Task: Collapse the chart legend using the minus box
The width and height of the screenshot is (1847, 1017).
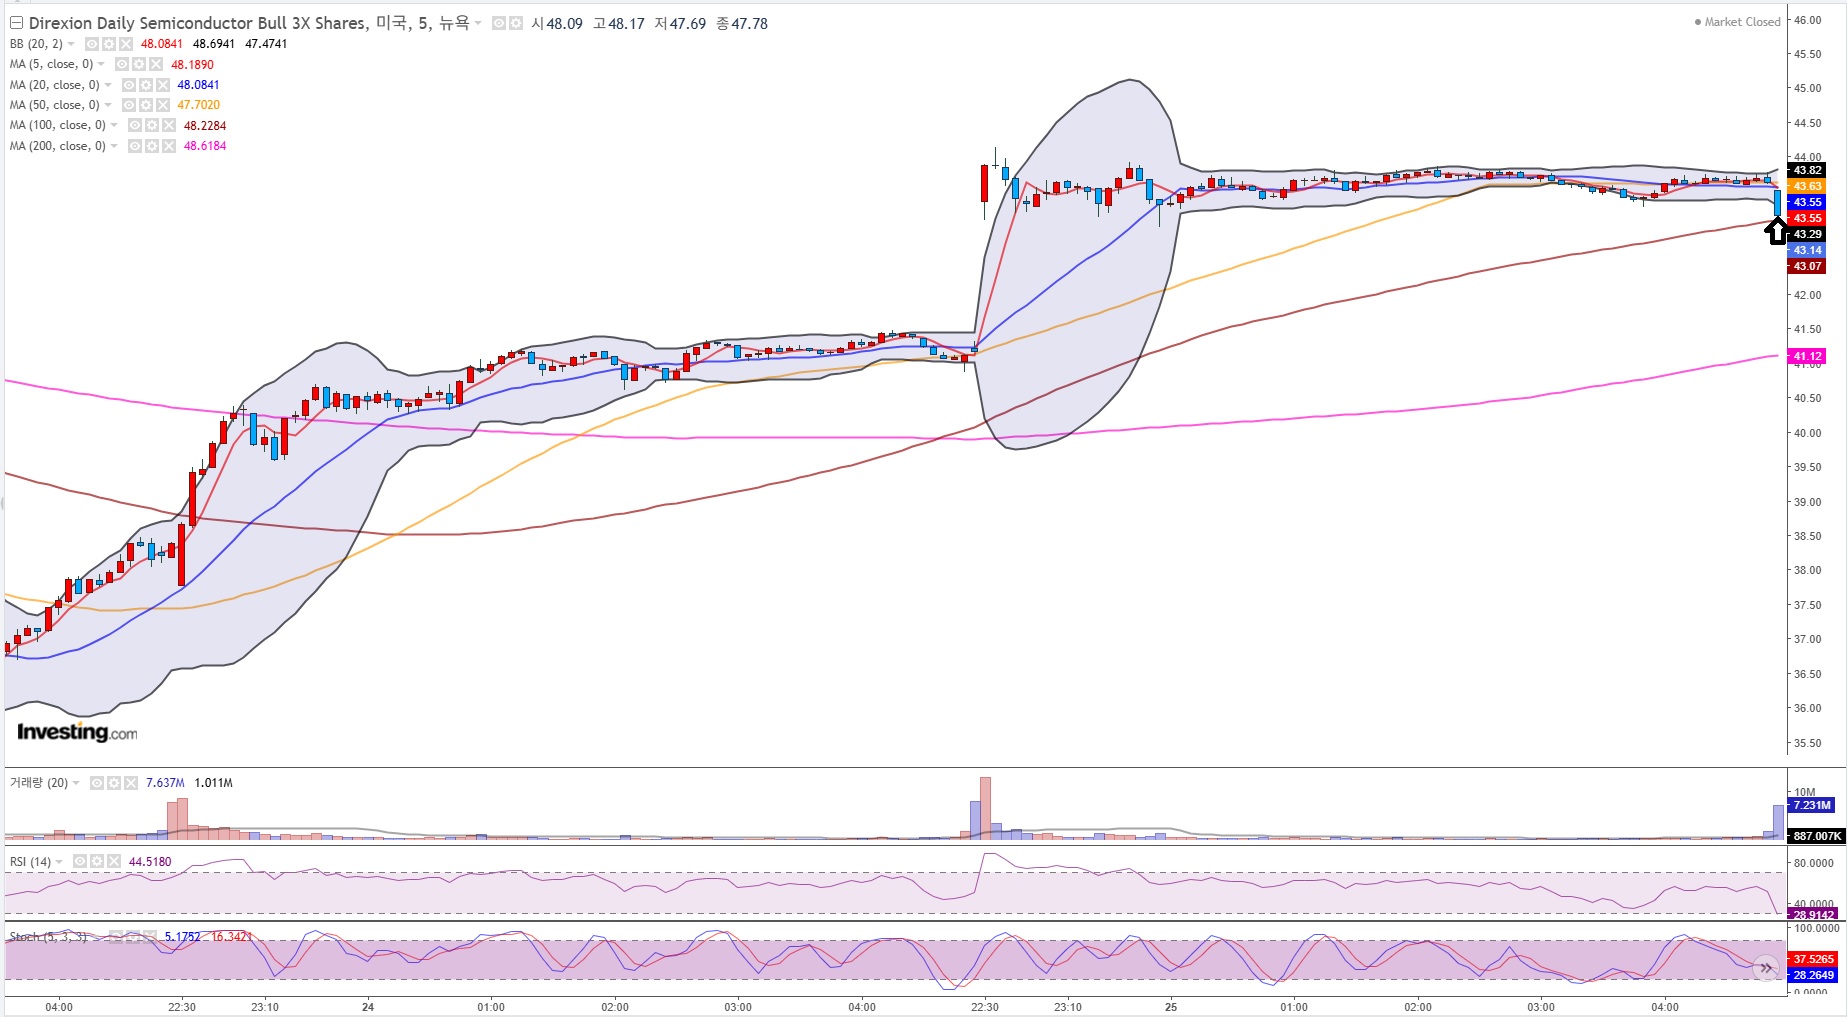Action: pyautogui.click(x=16, y=23)
